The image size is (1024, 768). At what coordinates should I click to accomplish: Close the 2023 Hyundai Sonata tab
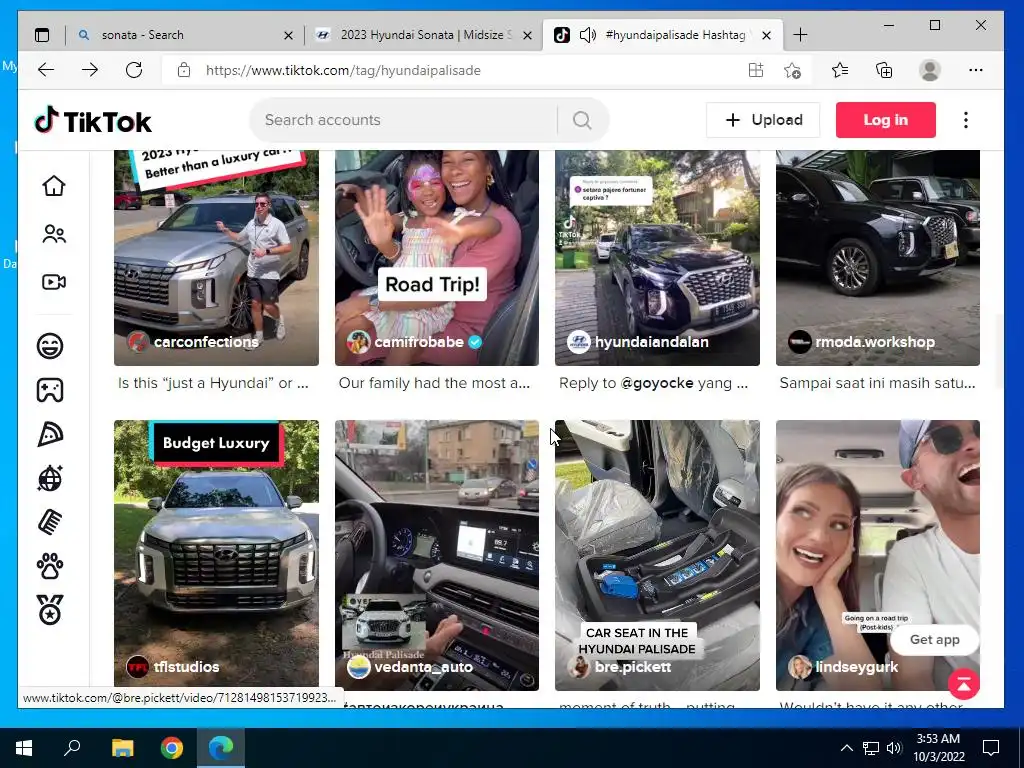point(528,35)
